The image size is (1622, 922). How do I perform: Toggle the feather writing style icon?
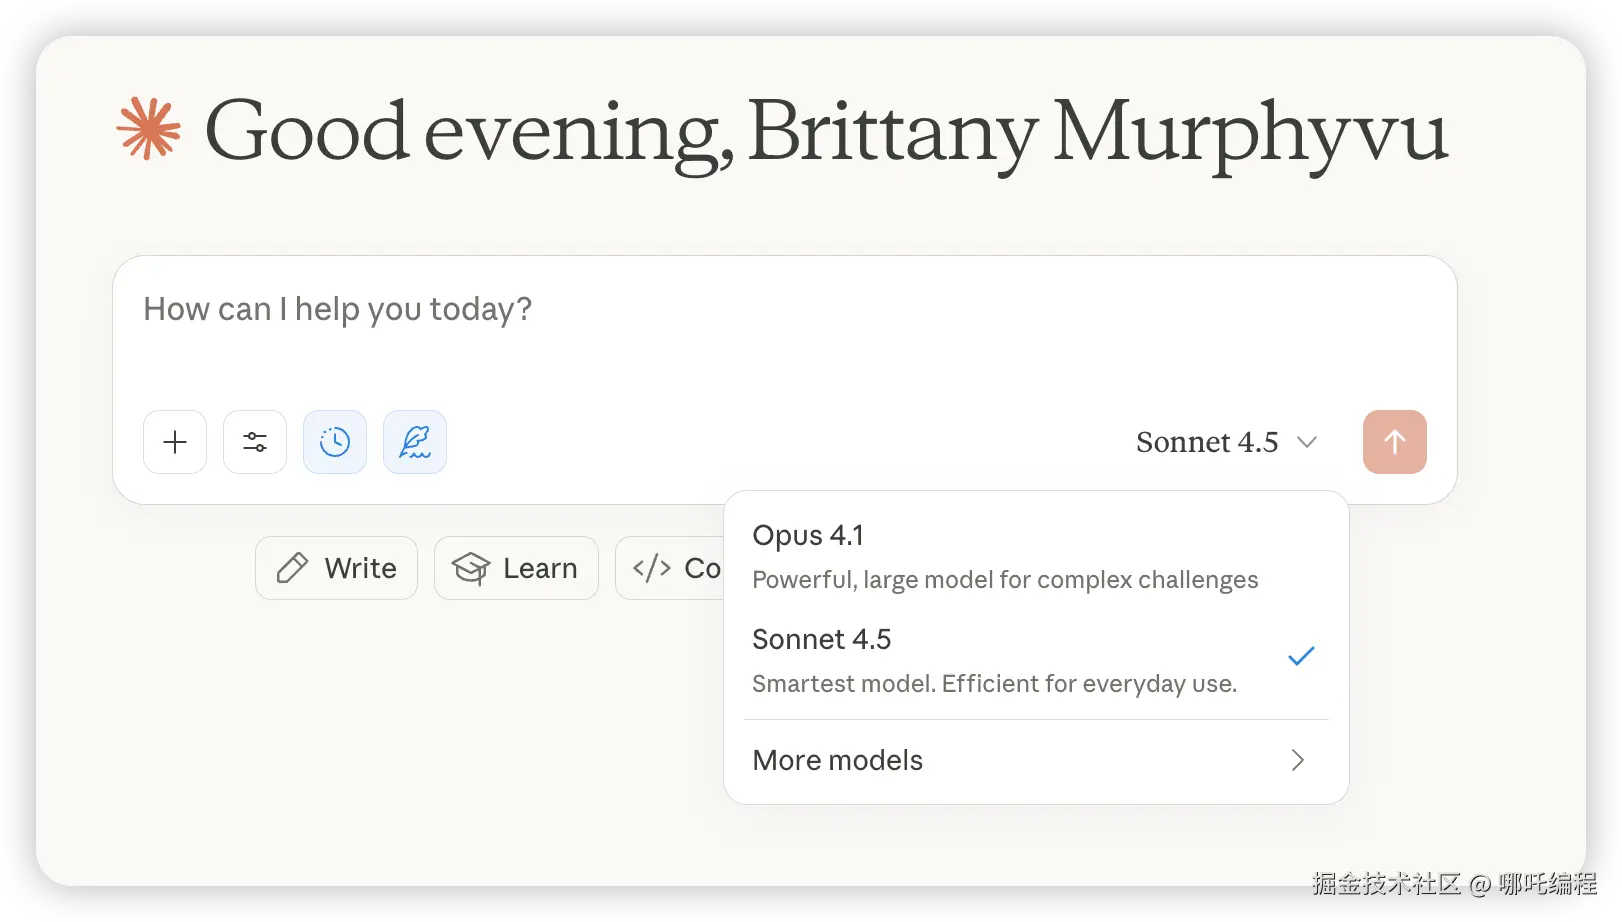click(x=415, y=442)
